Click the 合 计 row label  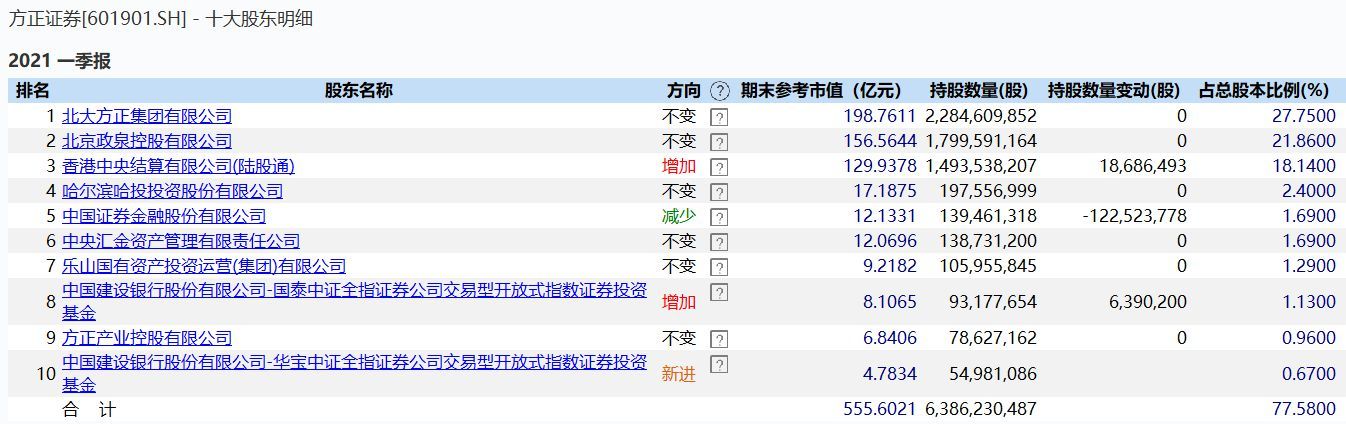(88, 409)
